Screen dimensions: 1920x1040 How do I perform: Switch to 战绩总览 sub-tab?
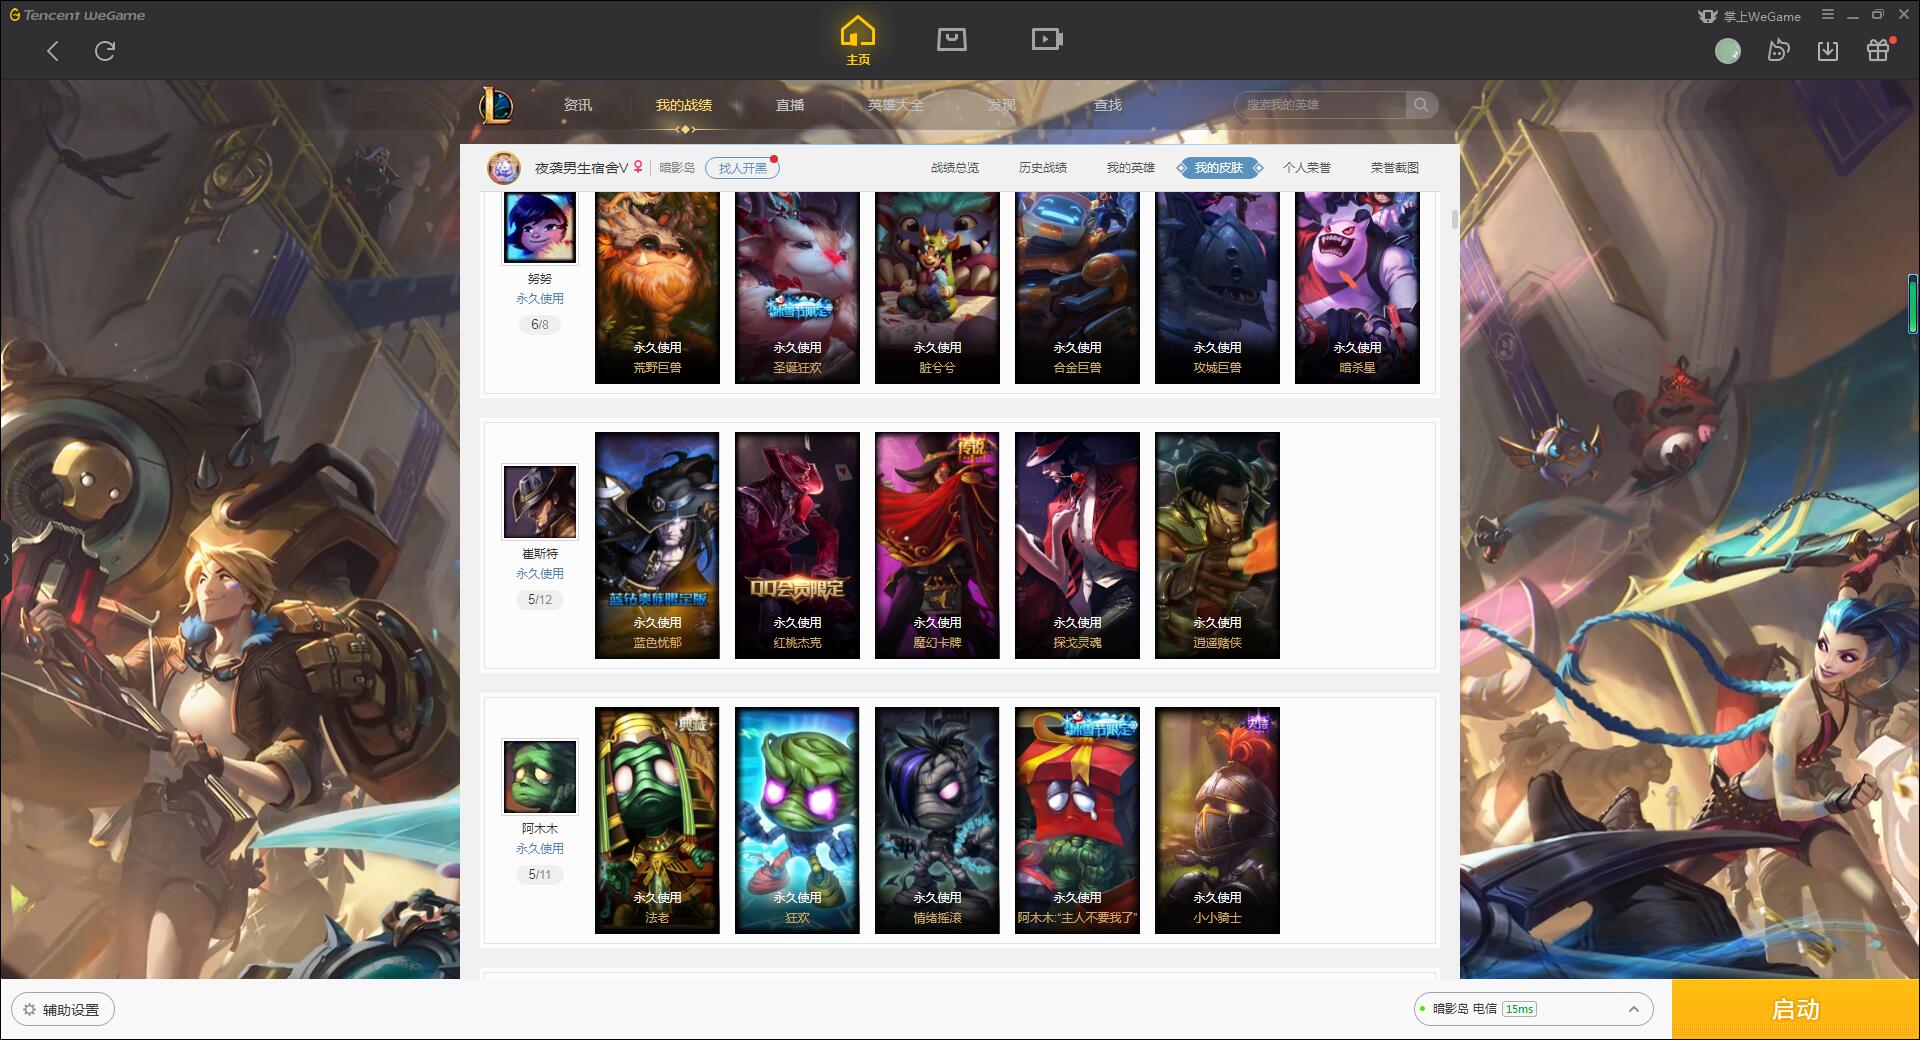pyautogui.click(x=955, y=168)
